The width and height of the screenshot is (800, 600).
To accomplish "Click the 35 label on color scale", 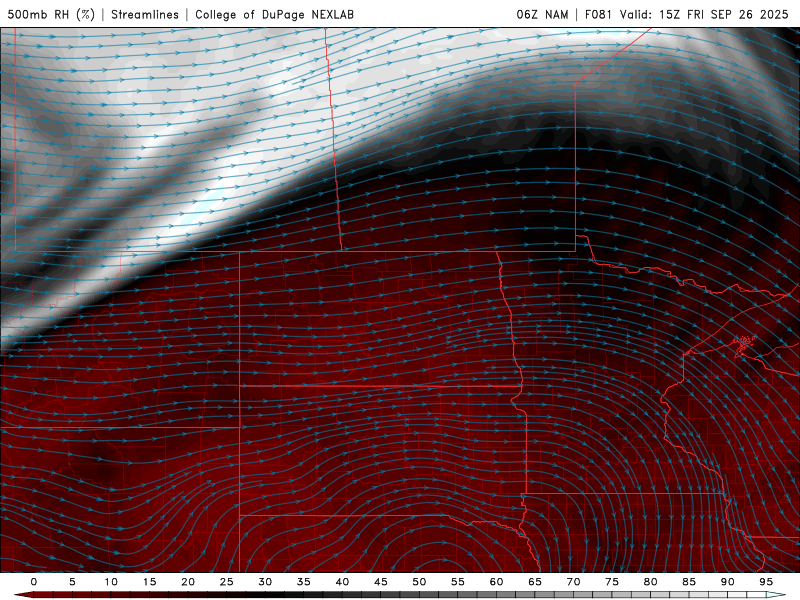I will 304,582.
